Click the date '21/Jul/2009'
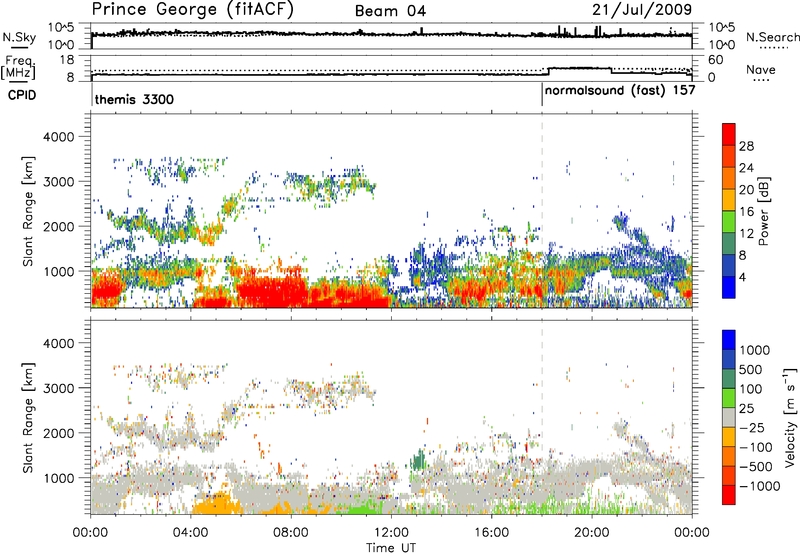 642,10
